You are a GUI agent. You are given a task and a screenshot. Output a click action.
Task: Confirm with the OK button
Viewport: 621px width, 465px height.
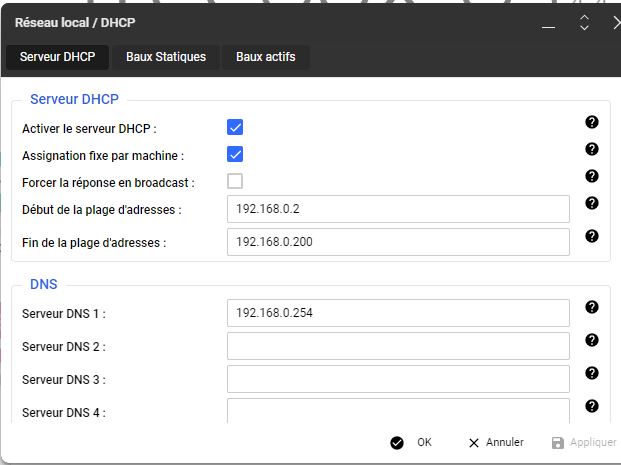(x=411, y=442)
